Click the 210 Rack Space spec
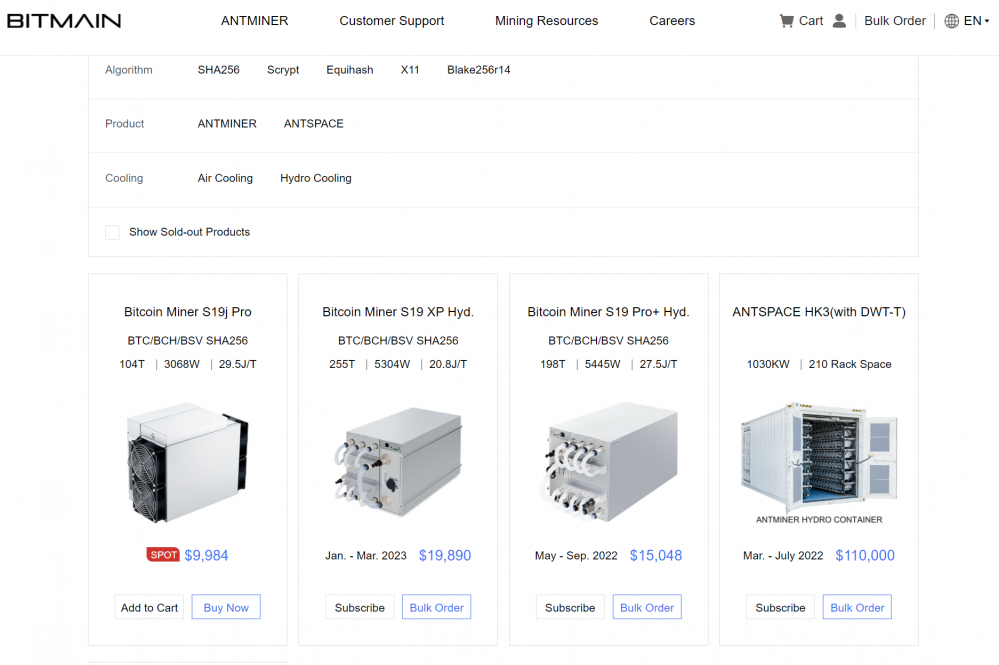The image size is (999, 665). click(x=850, y=364)
